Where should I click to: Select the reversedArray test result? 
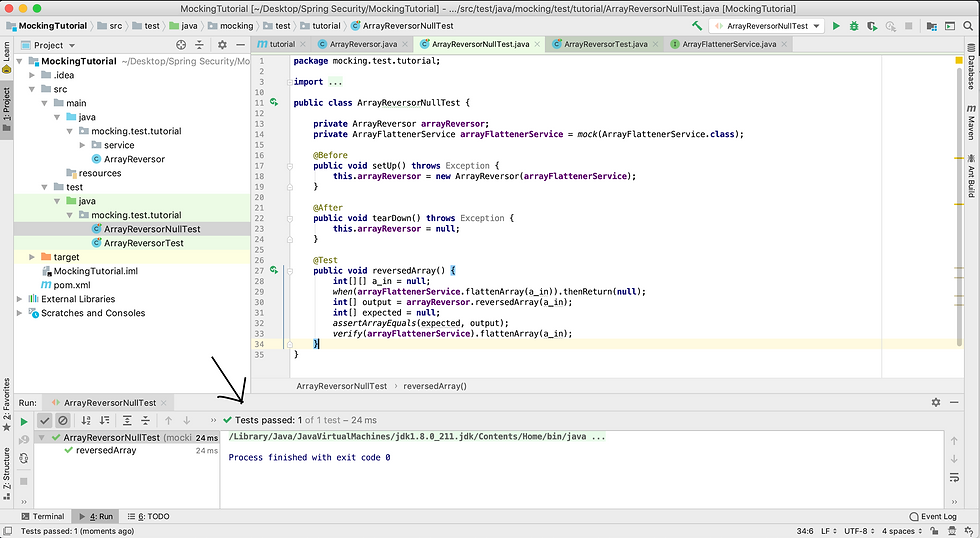pyautogui.click(x=106, y=450)
